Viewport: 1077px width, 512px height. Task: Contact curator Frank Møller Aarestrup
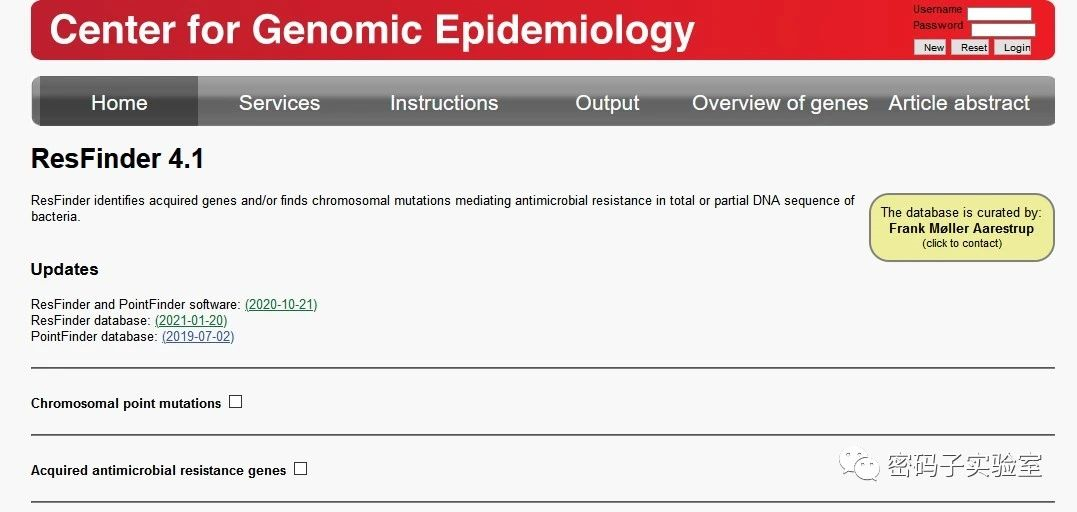tap(961, 228)
